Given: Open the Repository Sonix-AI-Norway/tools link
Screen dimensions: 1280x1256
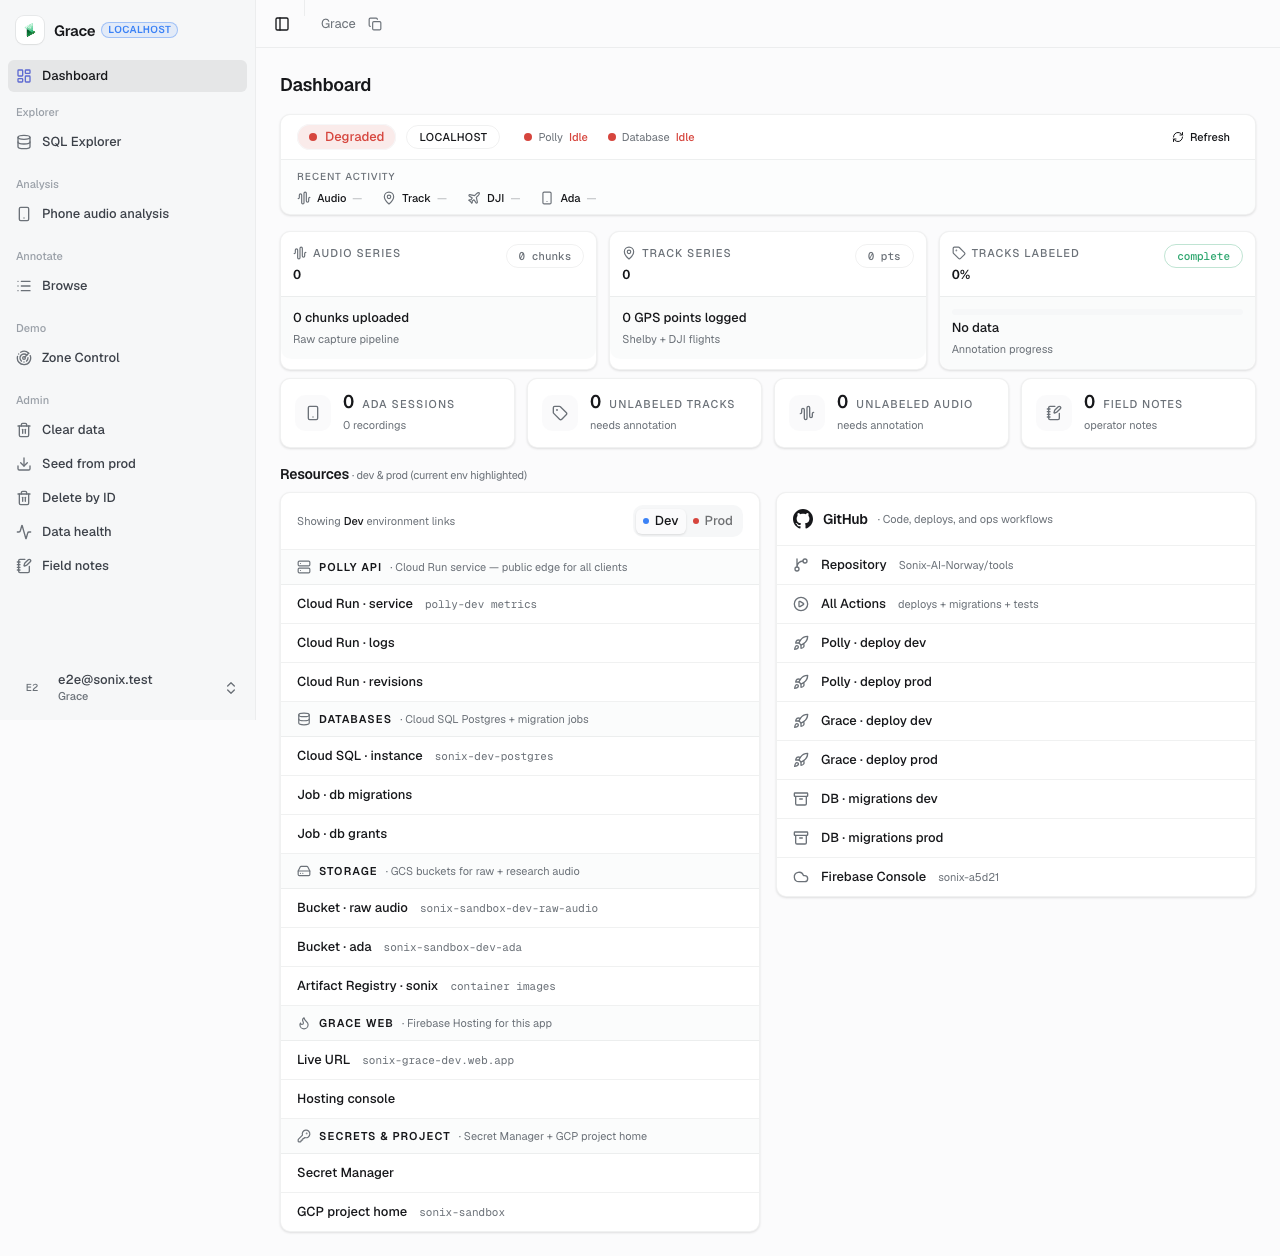Looking at the screenshot, I should [x=1016, y=565].
